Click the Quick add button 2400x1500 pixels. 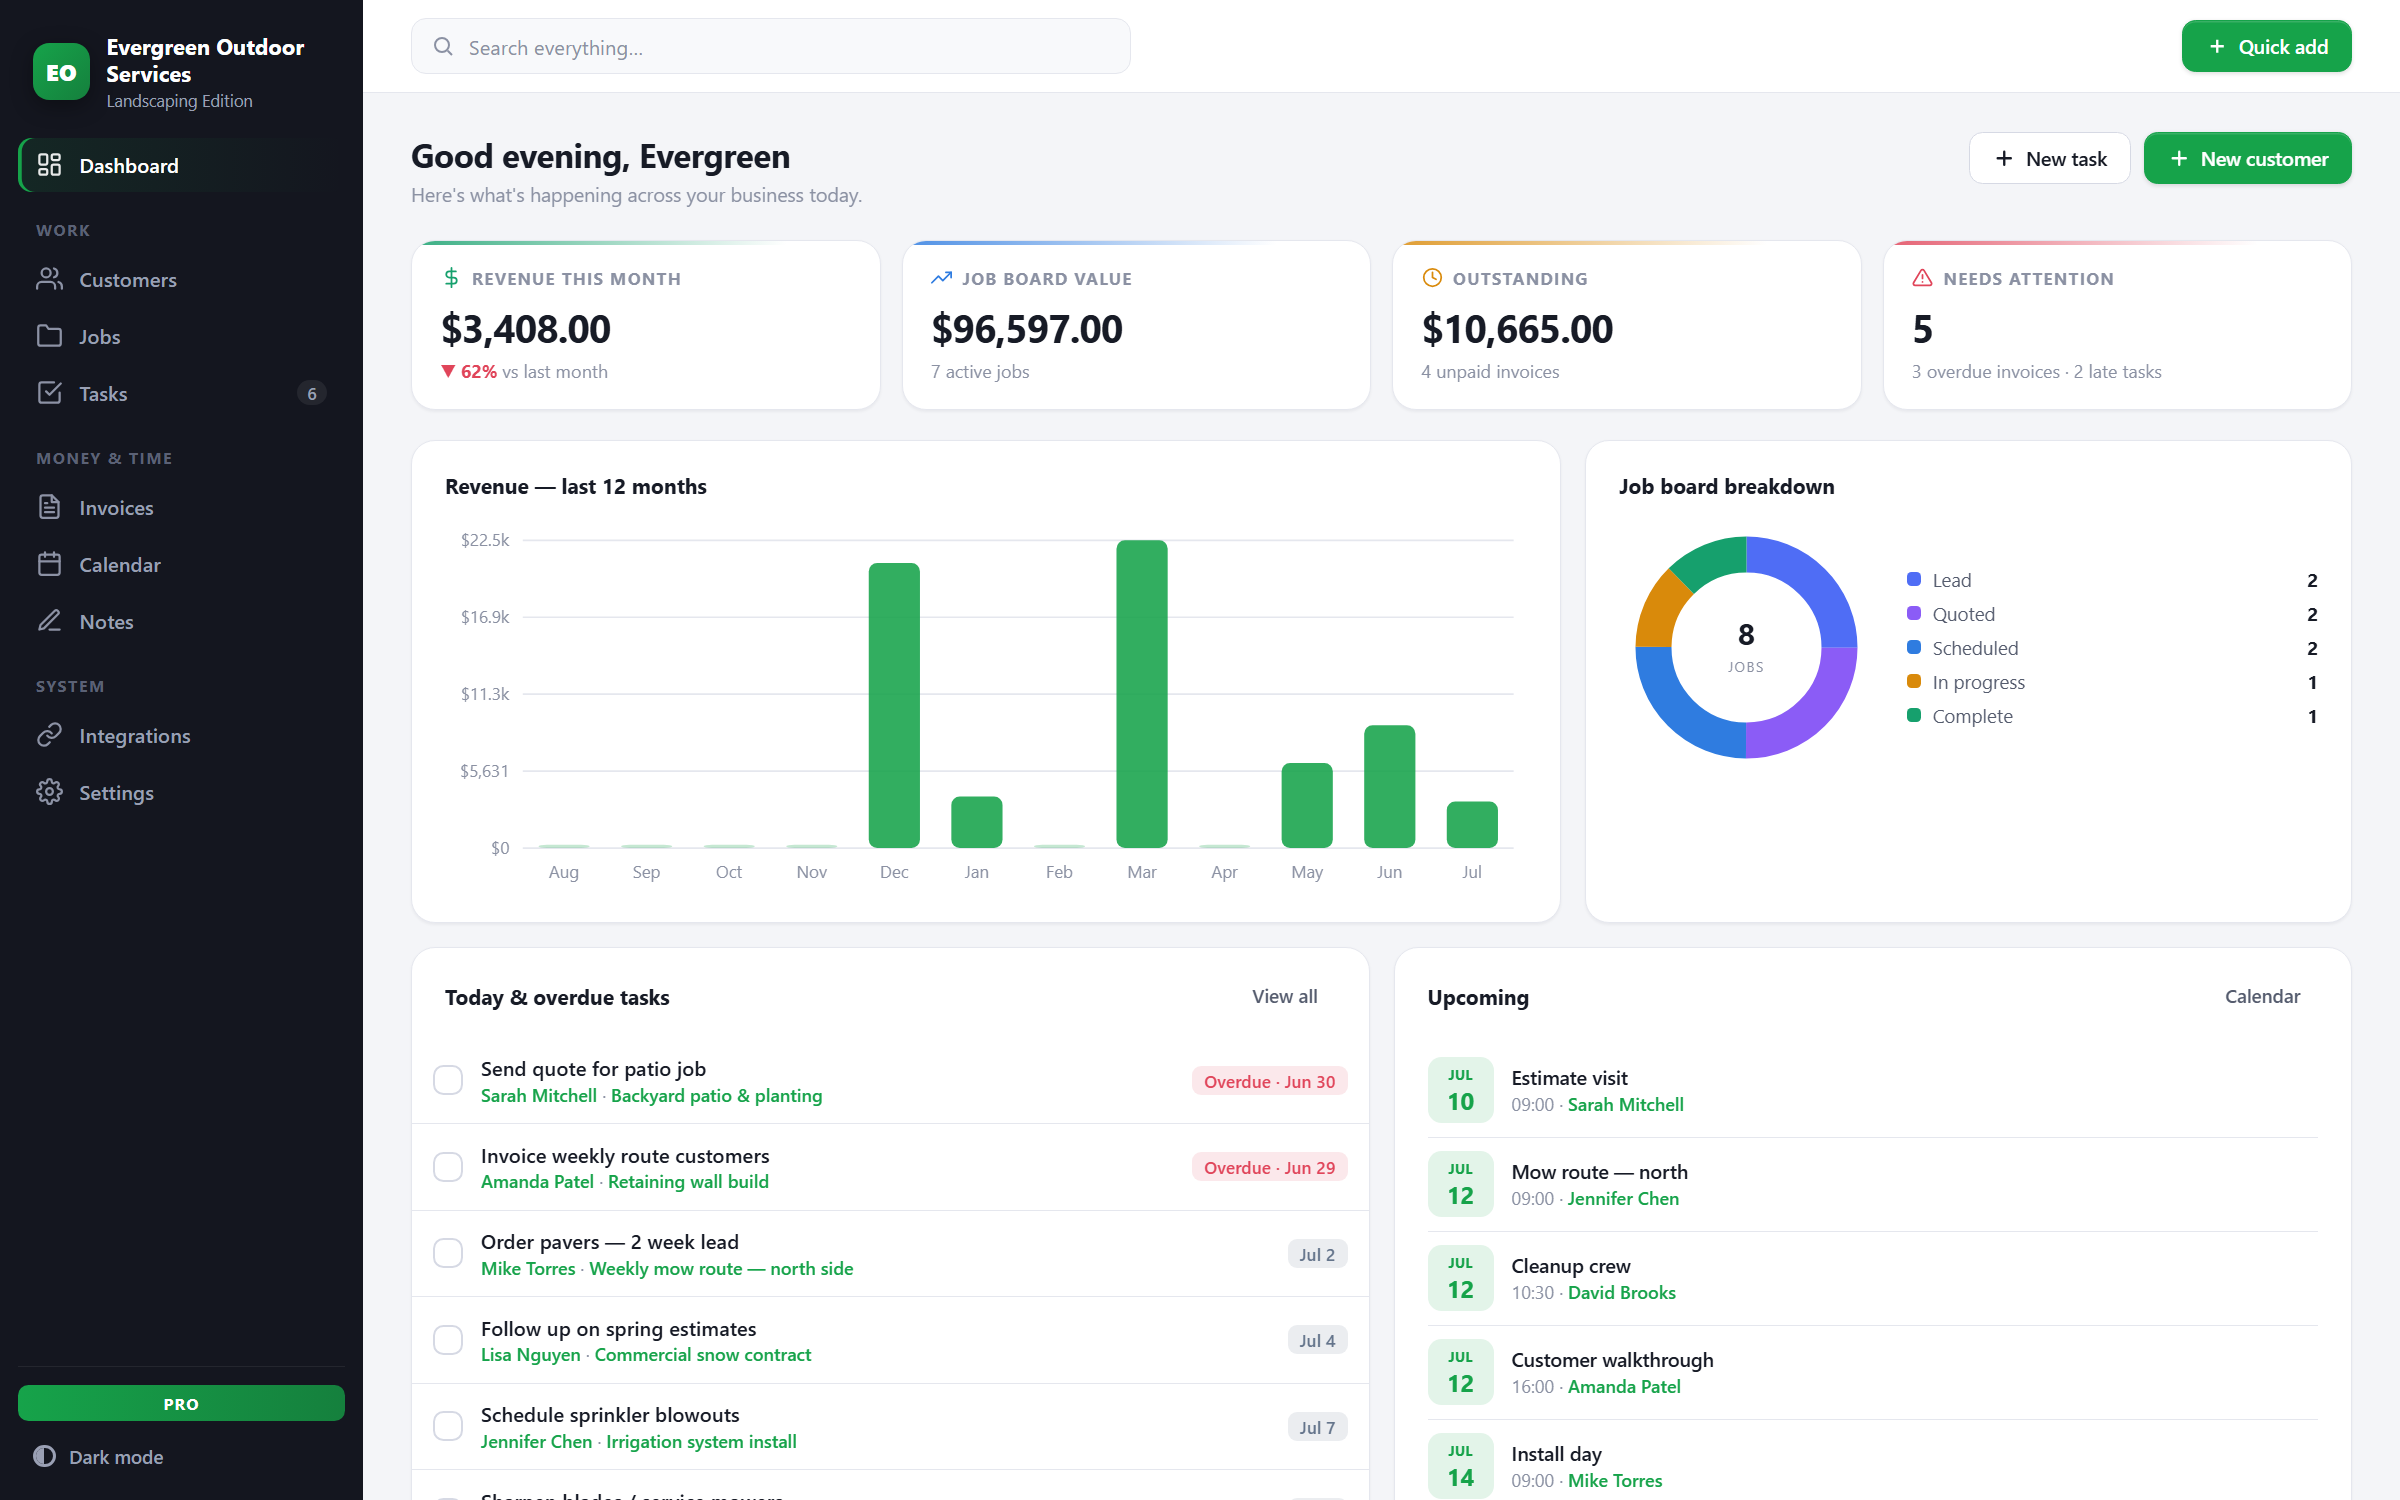point(2266,46)
